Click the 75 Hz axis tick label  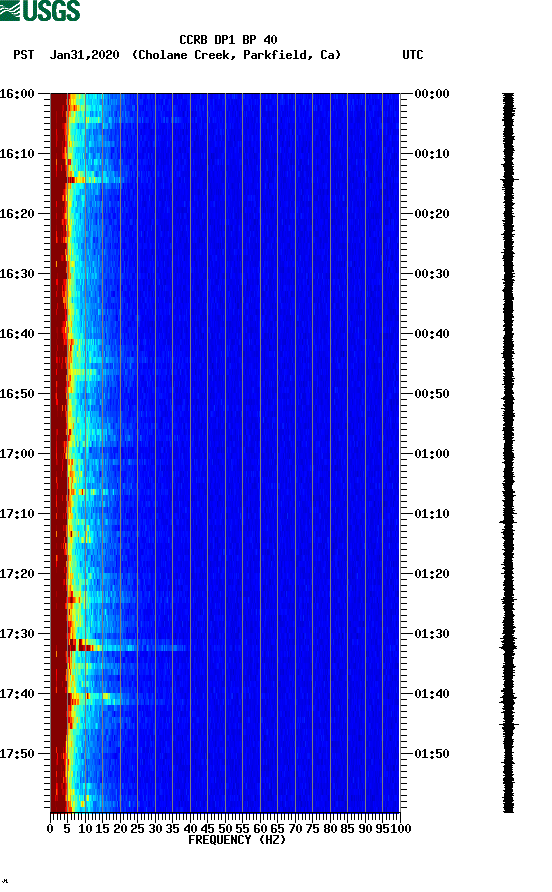[x=312, y=829]
